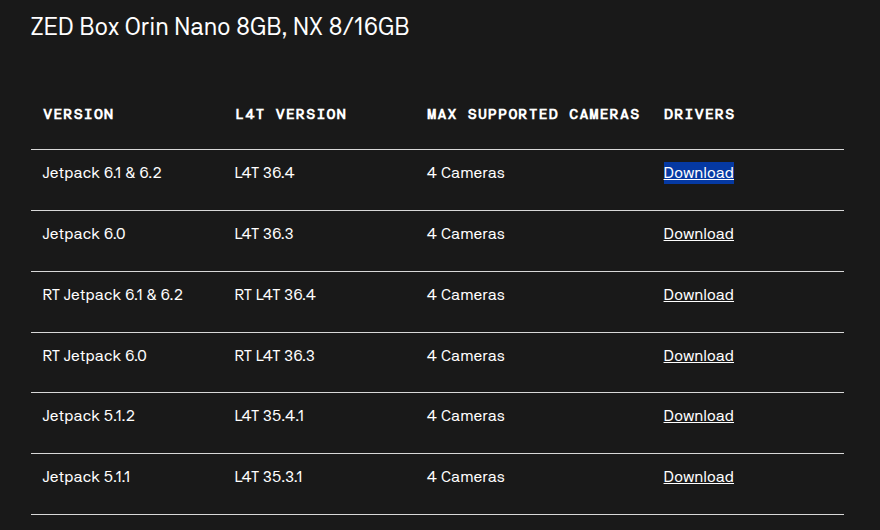
Task: Download drivers for RT Jetpack 6.1 & 6.2
Action: coord(698,295)
